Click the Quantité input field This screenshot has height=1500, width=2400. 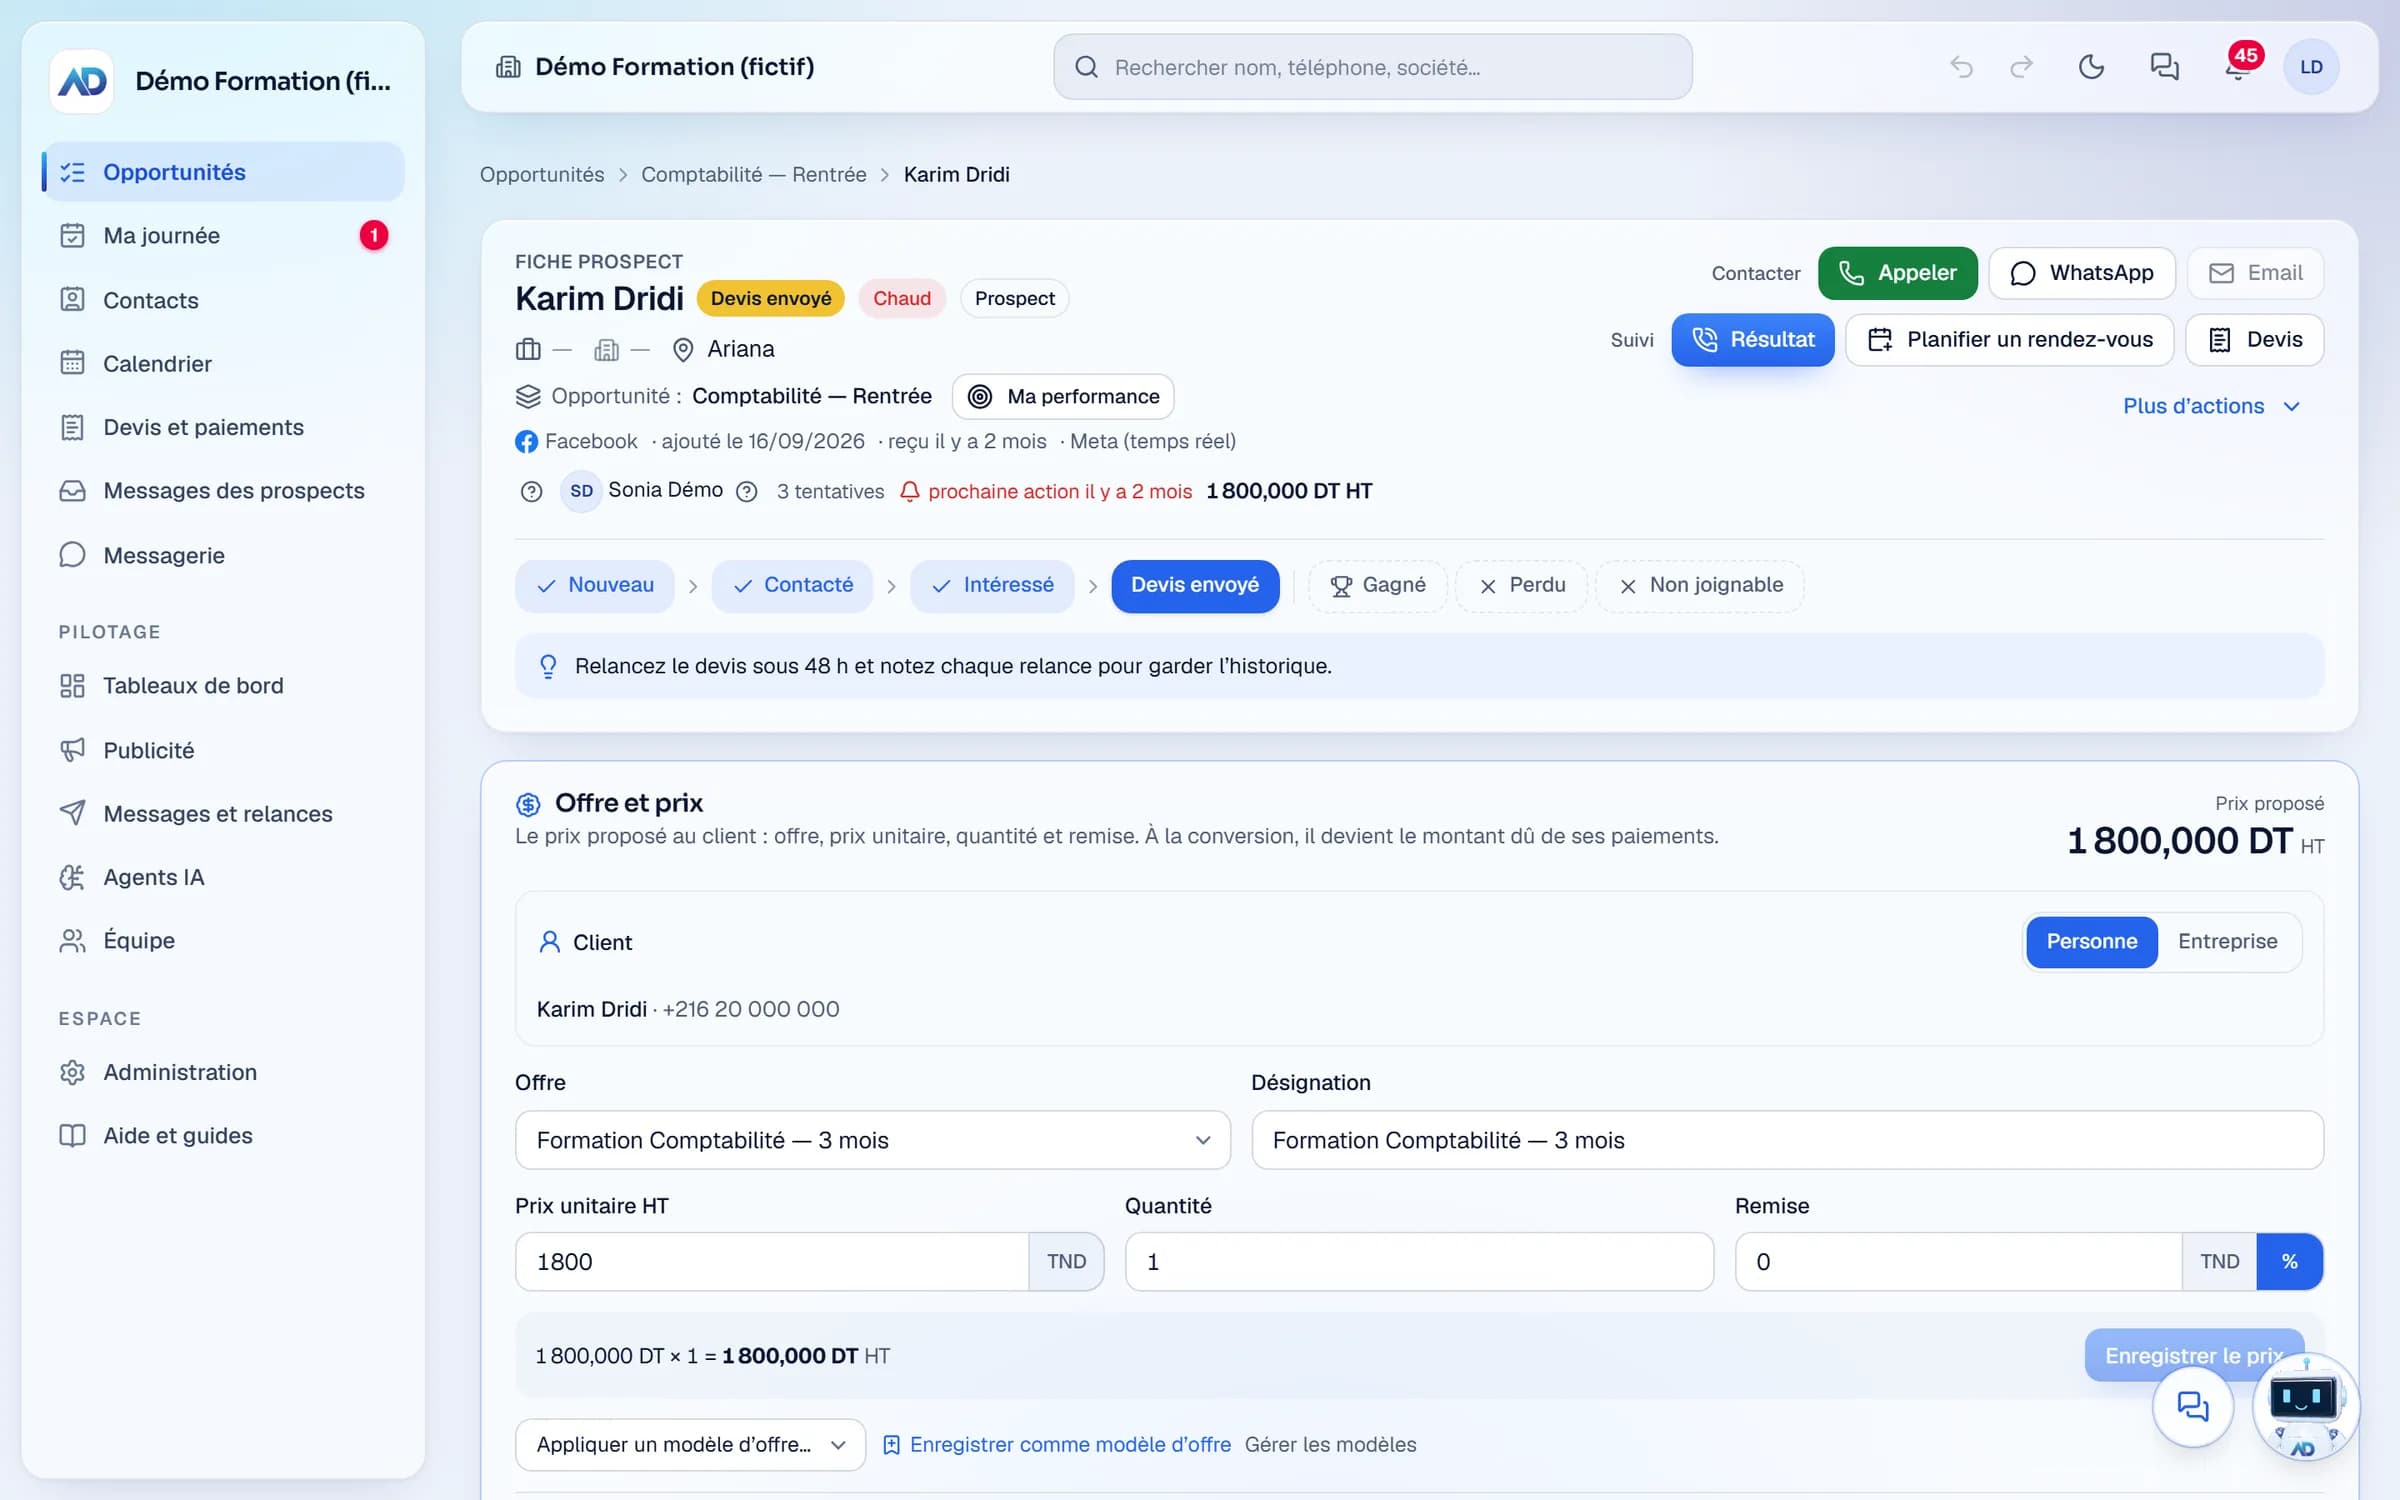1419,1262
